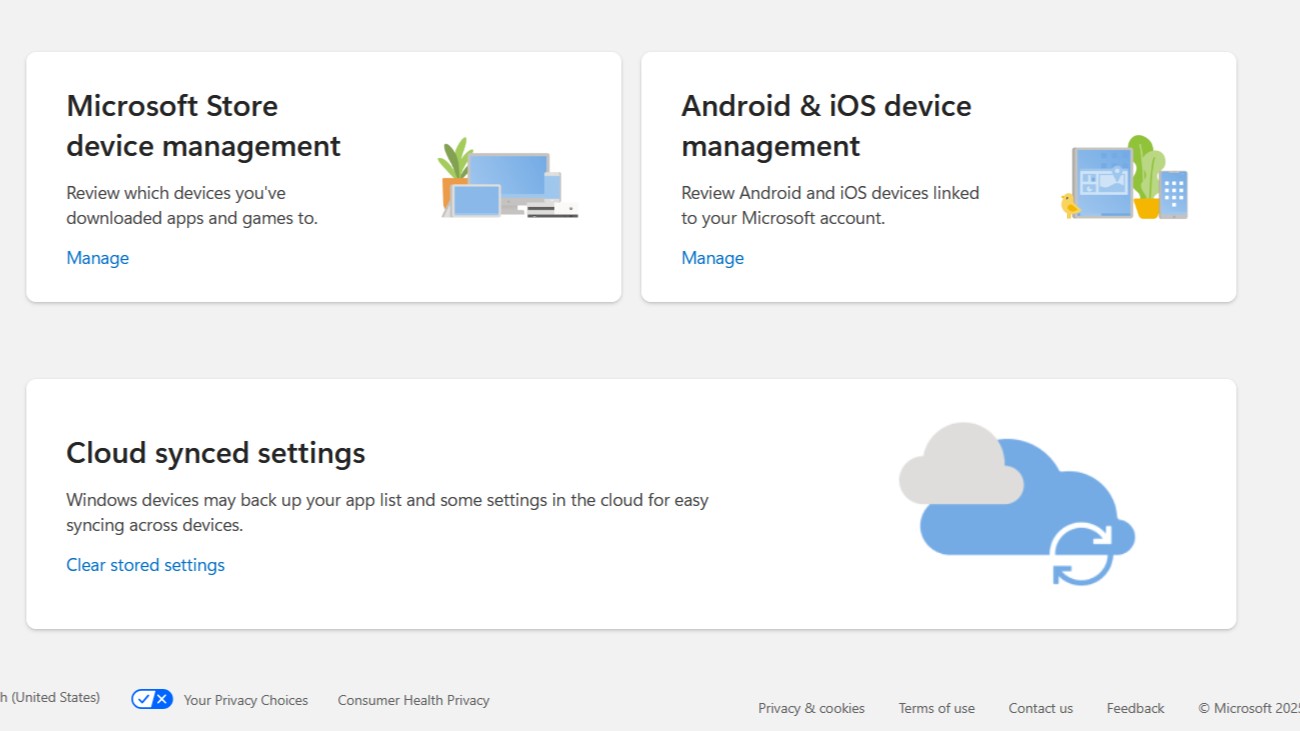Click the Android & iOS device management heading
This screenshot has height=731, width=1300.
[826, 126]
